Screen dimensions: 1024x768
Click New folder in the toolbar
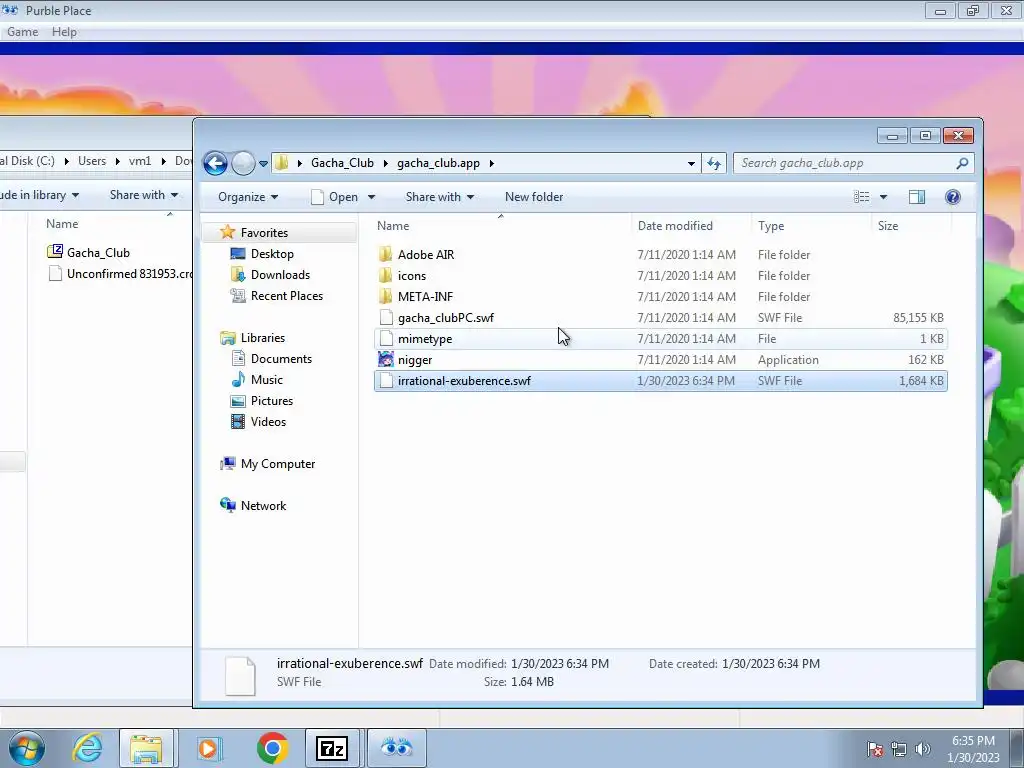click(534, 197)
